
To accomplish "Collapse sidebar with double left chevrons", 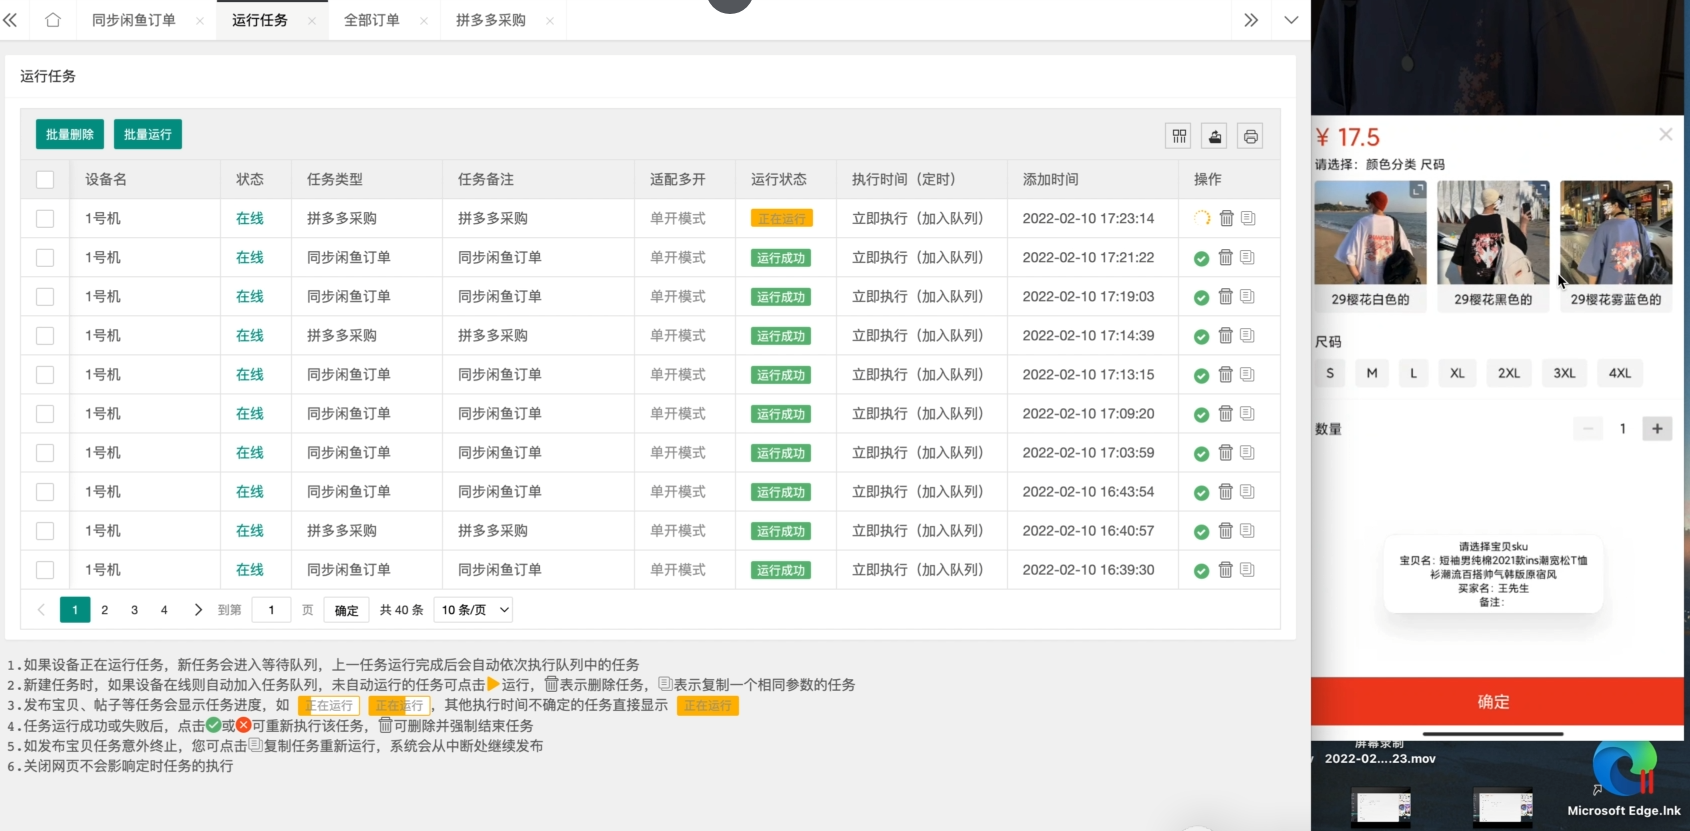I will [x=10, y=20].
